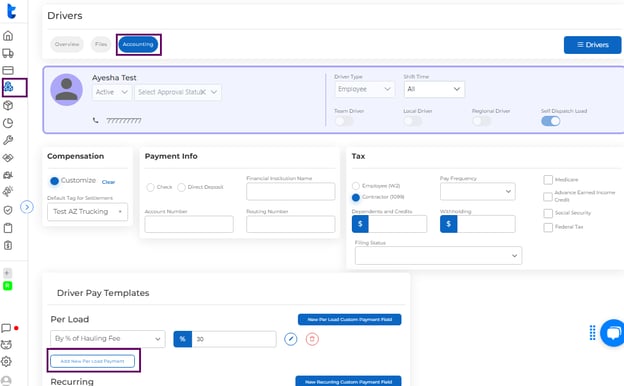Select the Employee (W2) radio button
Image resolution: width=624 pixels, height=386 pixels.
click(x=356, y=186)
